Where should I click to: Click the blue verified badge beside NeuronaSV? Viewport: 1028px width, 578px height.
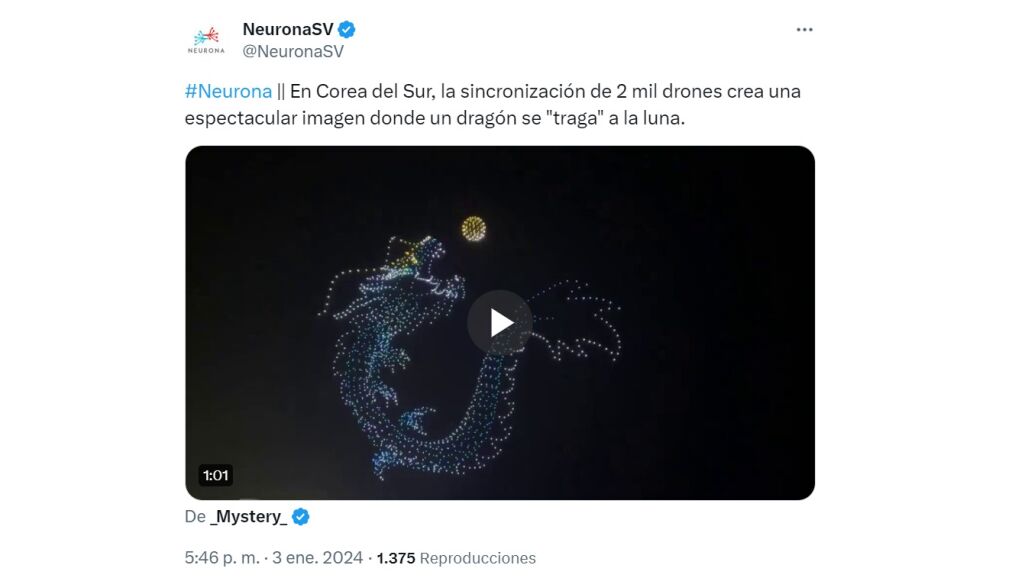pos(346,29)
